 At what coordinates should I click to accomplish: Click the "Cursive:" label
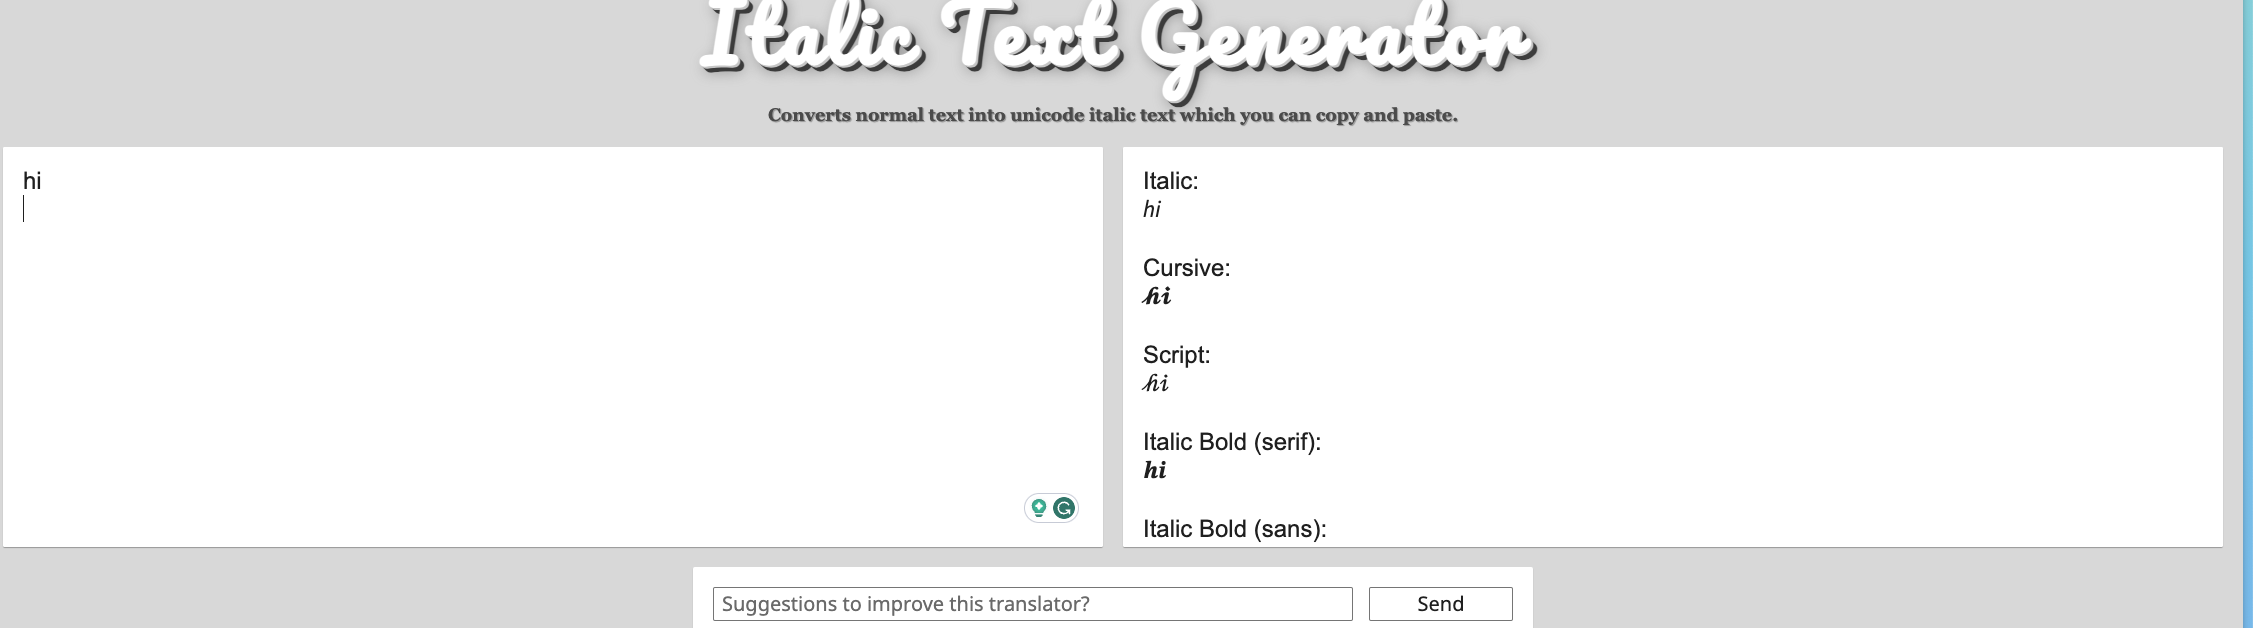[1186, 268]
